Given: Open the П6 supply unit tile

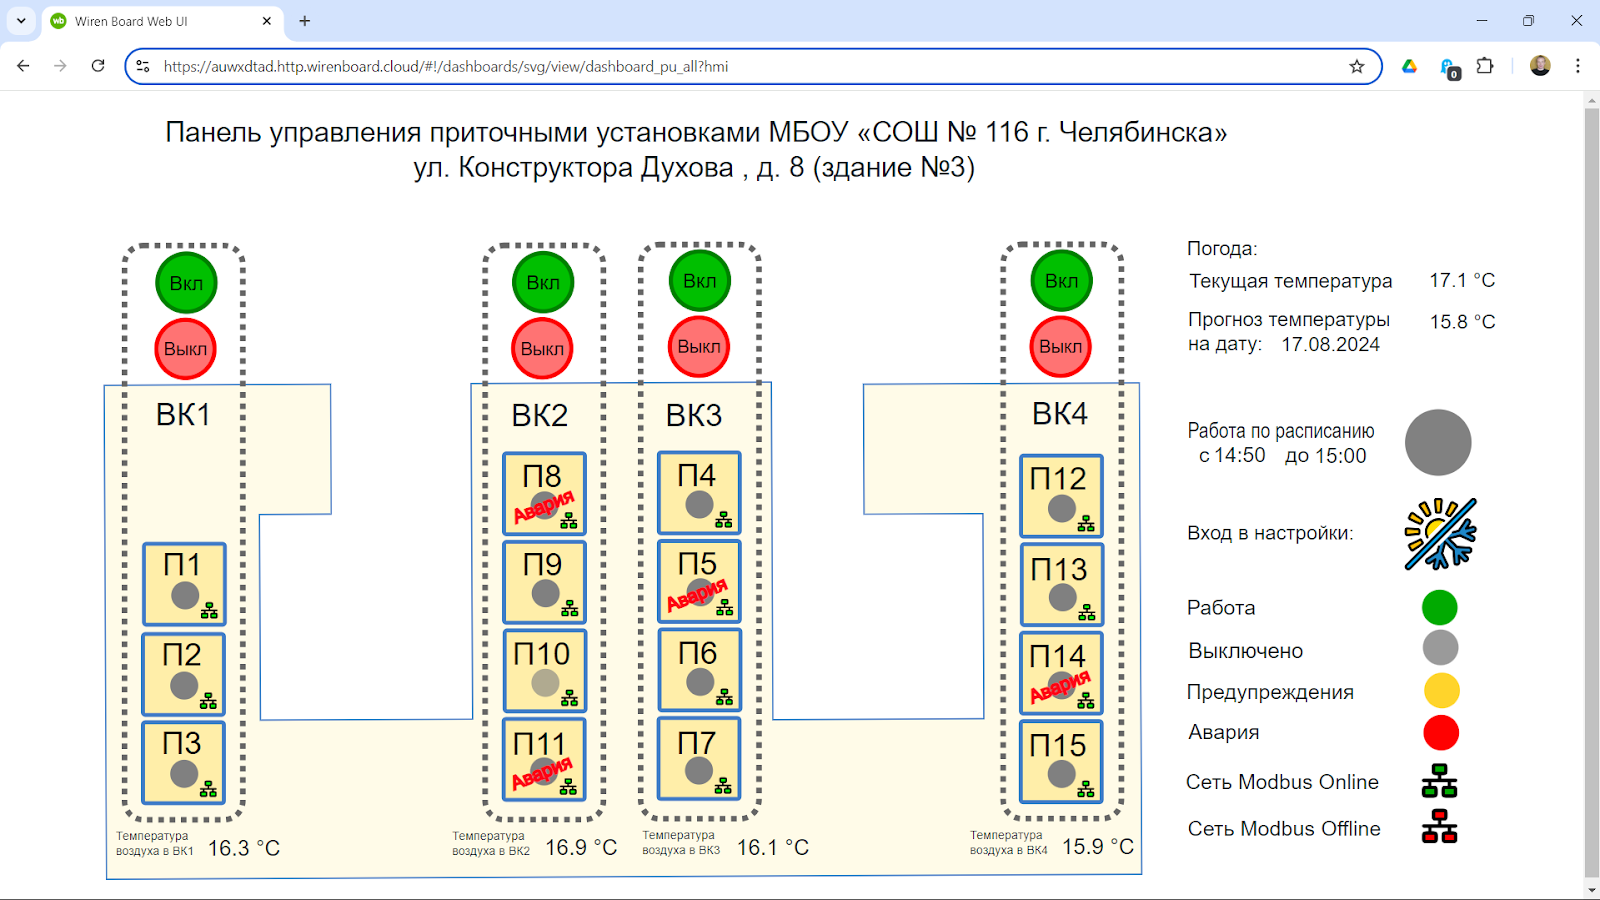Looking at the screenshot, I should pos(699,670).
